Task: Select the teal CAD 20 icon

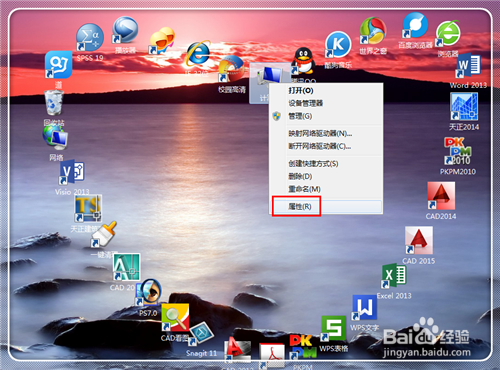Action: (126, 267)
